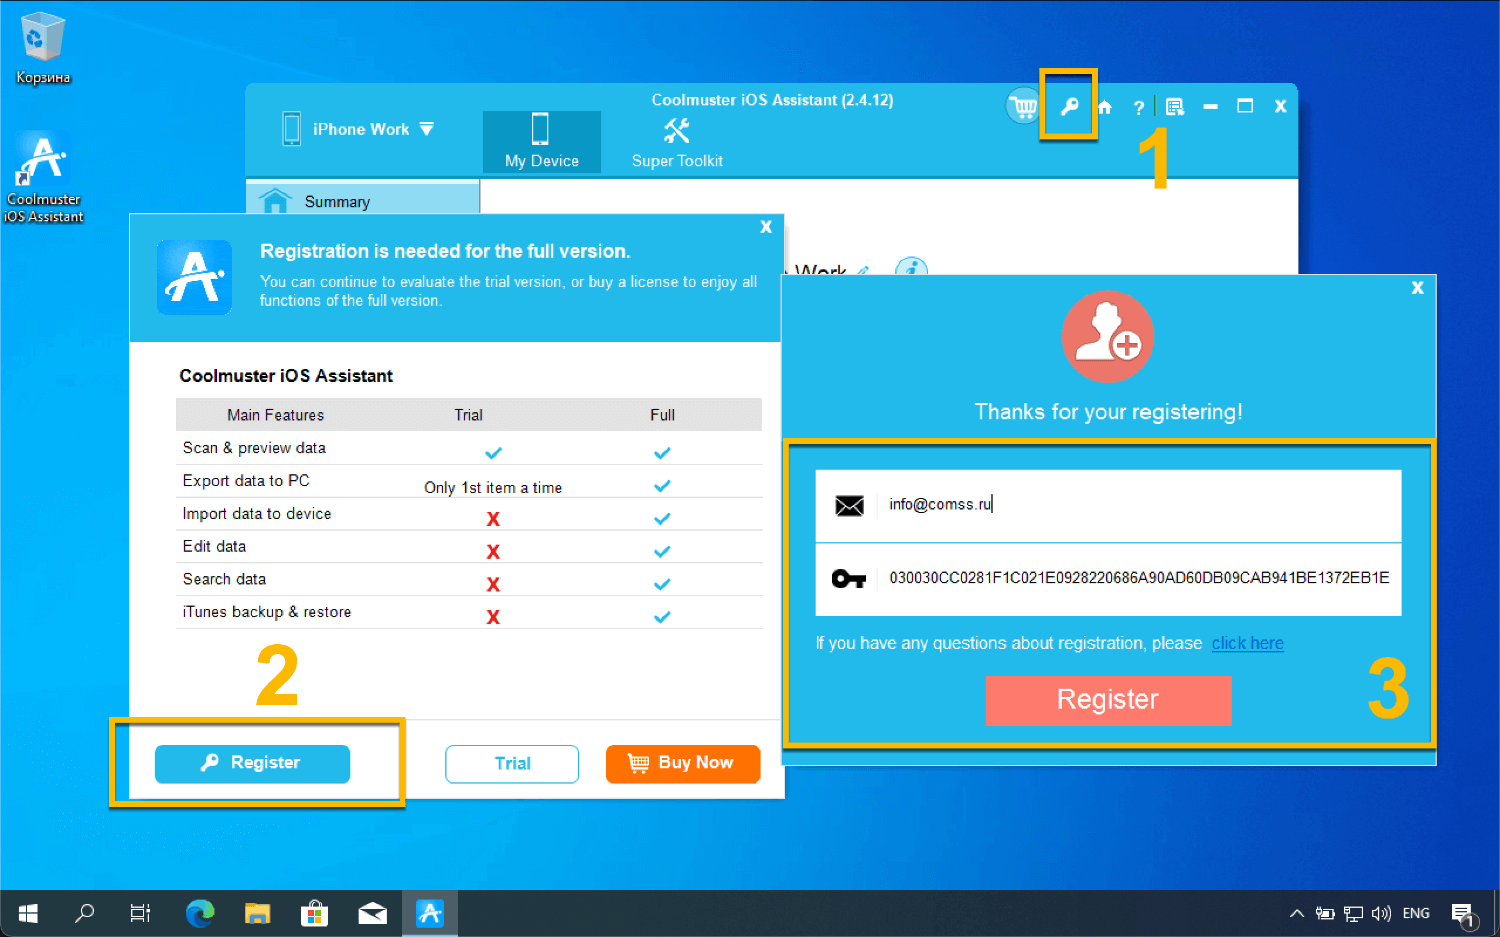Click the envelope icon beside email field

[849, 506]
